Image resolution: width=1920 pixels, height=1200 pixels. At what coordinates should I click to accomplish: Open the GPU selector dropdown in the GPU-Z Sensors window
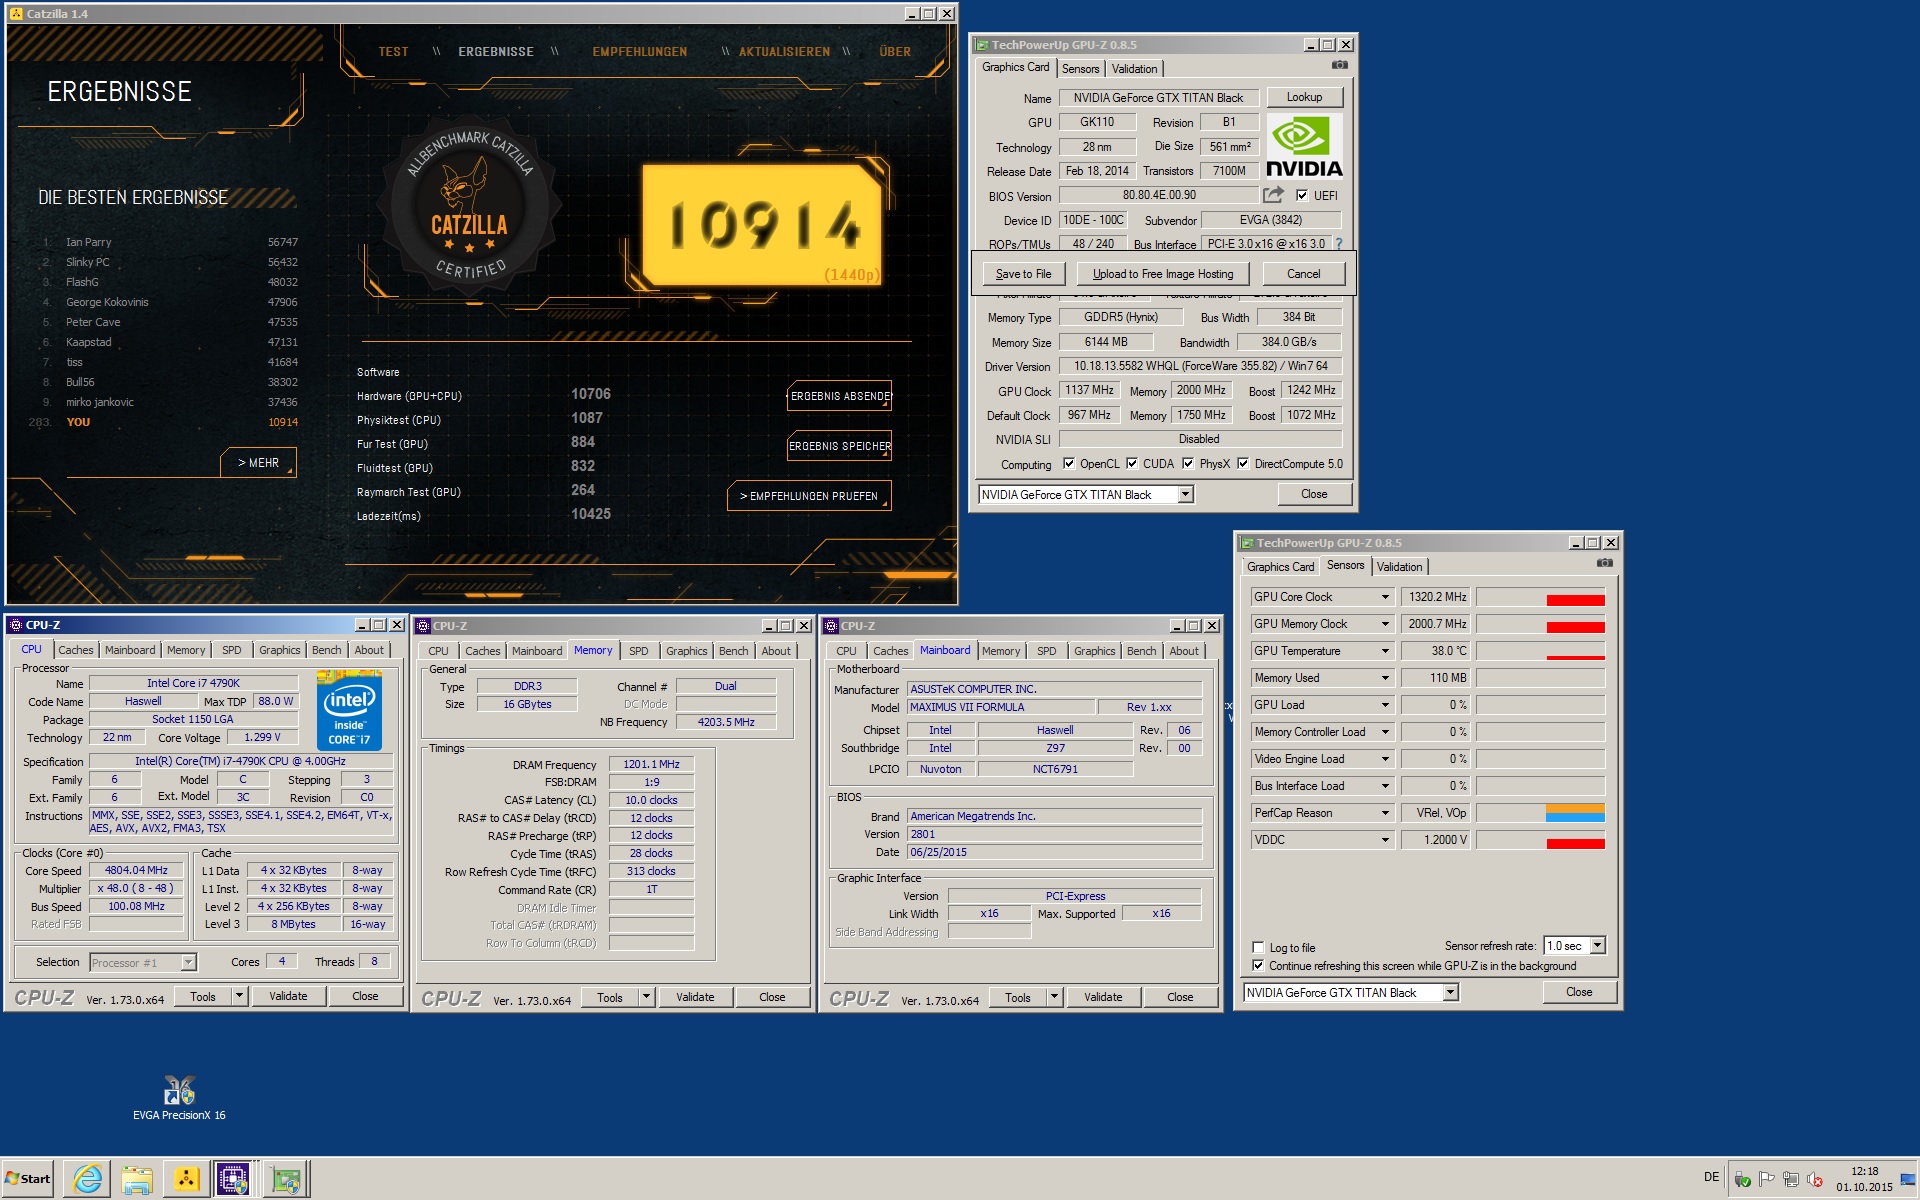(1450, 992)
